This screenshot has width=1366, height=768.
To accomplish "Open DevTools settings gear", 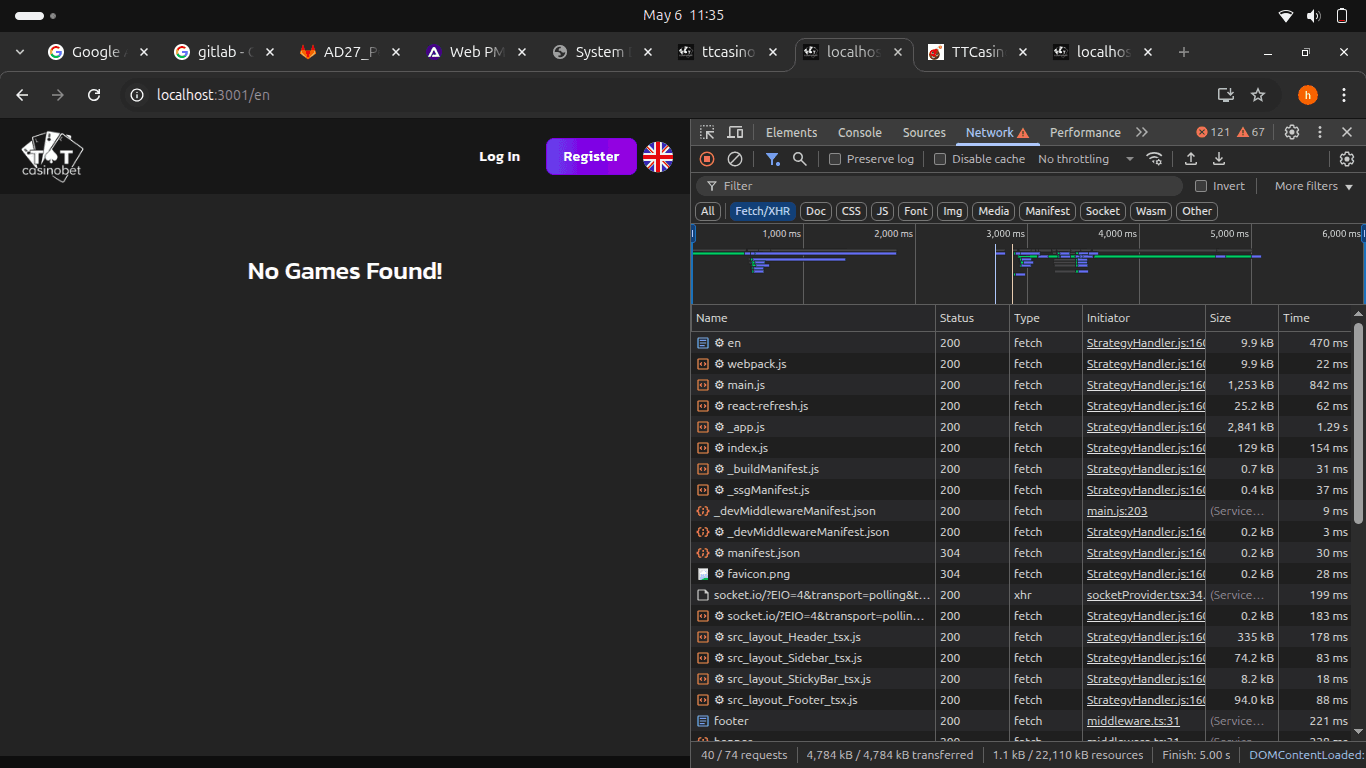I will click(x=1292, y=133).
